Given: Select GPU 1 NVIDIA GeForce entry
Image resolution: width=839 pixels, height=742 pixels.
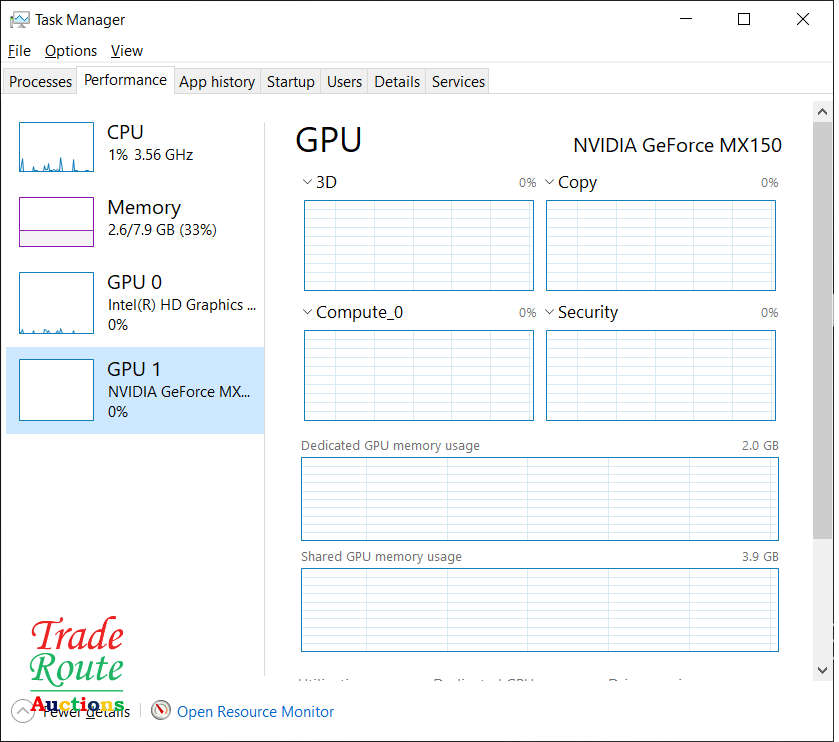Looking at the screenshot, I should (x=135, y=390).
